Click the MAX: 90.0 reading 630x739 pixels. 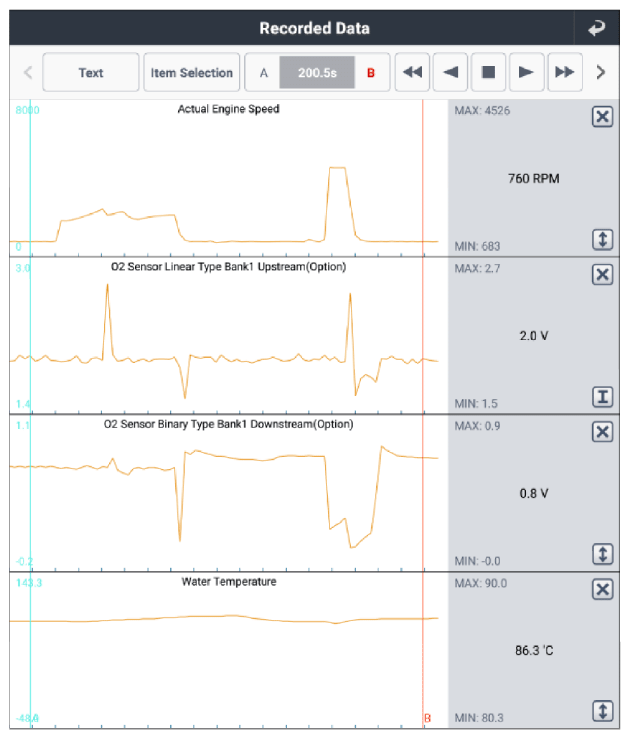481,583
